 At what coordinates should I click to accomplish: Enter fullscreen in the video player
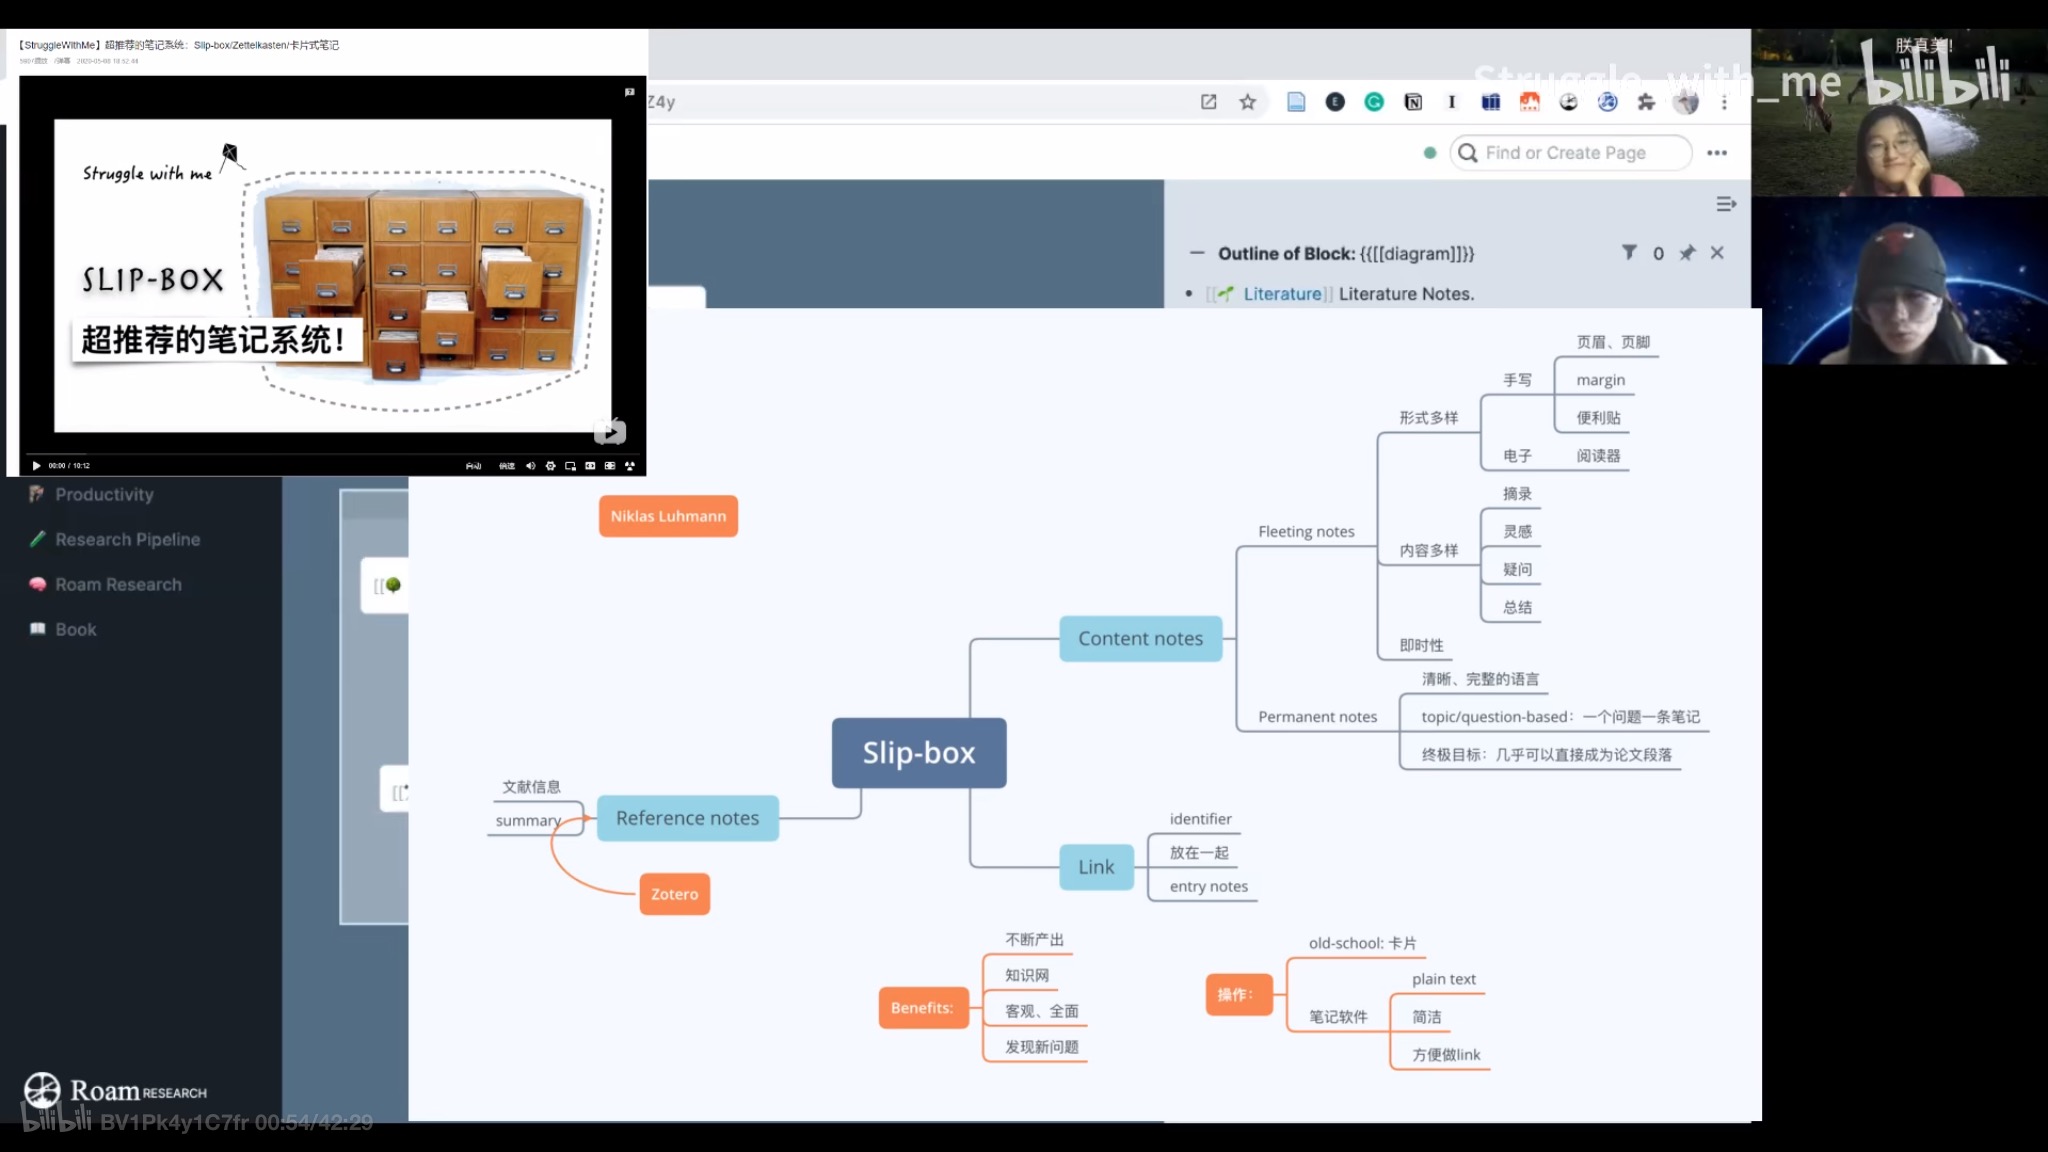(x=630, y=466)
